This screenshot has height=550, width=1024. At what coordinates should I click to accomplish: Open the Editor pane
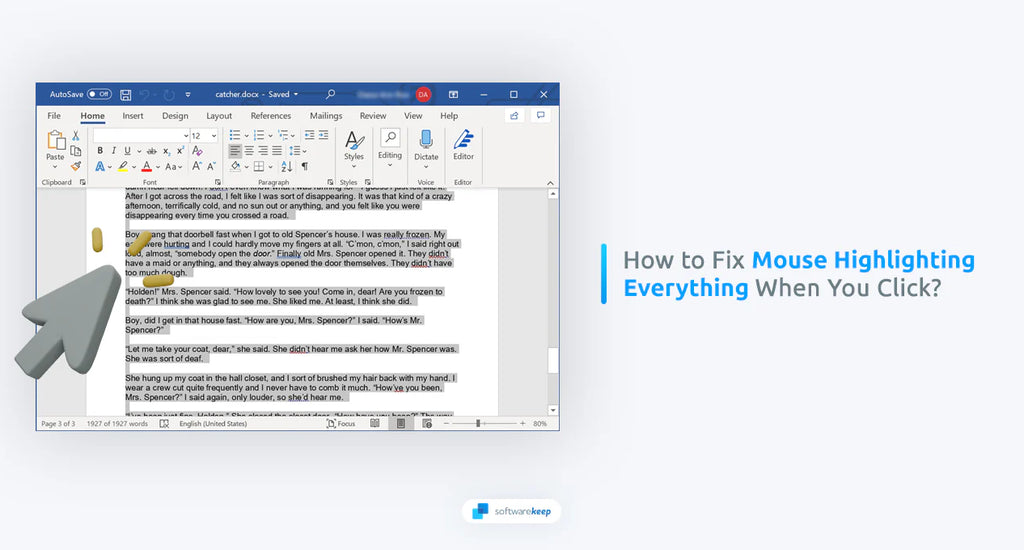[463, 145]
